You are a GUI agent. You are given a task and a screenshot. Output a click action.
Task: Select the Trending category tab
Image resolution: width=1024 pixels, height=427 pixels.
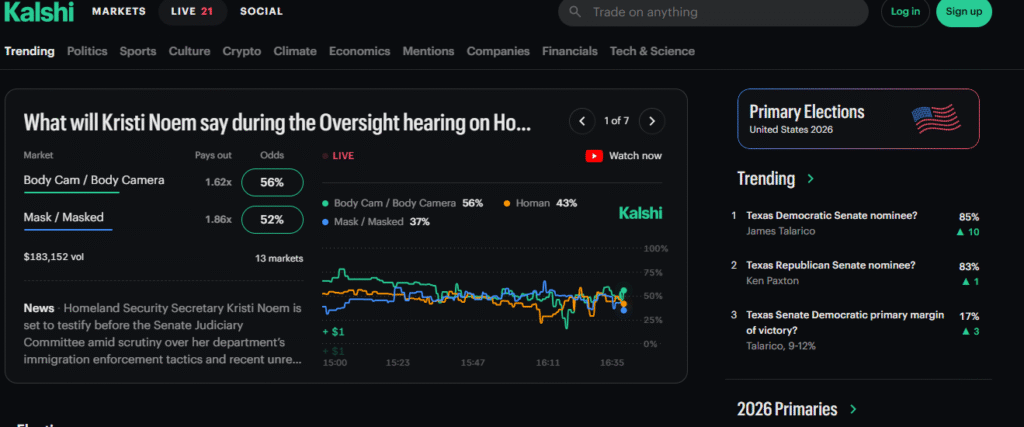(29, 51)
